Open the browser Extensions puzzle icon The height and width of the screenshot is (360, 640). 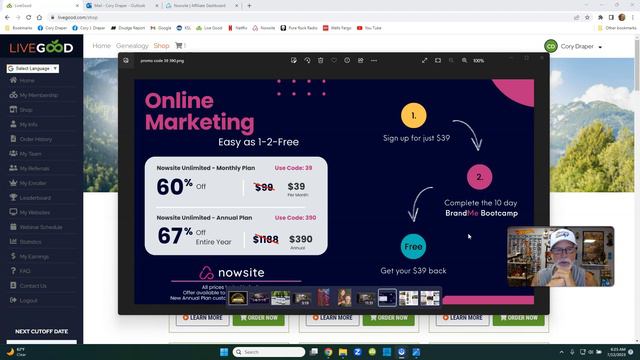coord(600,18)
